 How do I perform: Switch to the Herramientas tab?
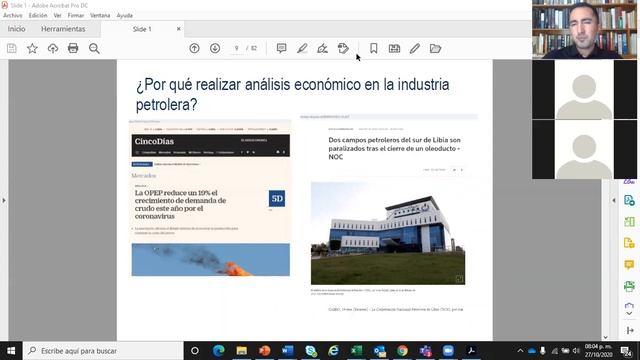point(63,29)
